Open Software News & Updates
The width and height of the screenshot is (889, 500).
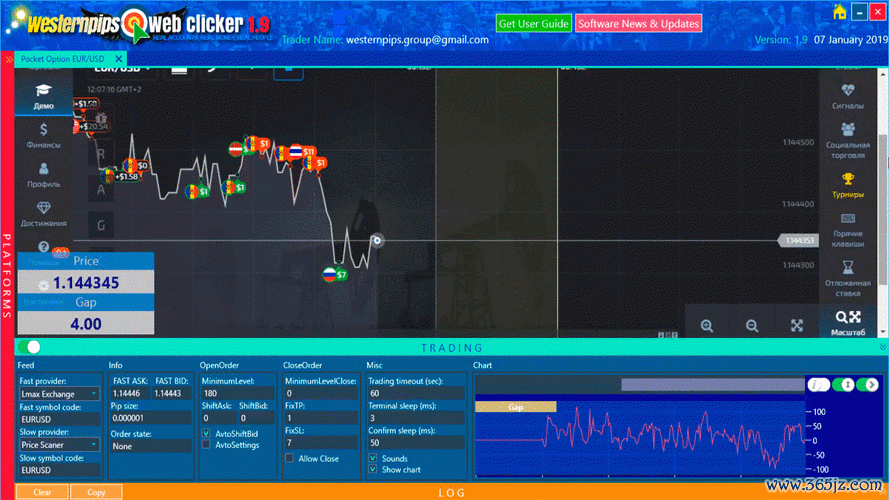(638, 23)
